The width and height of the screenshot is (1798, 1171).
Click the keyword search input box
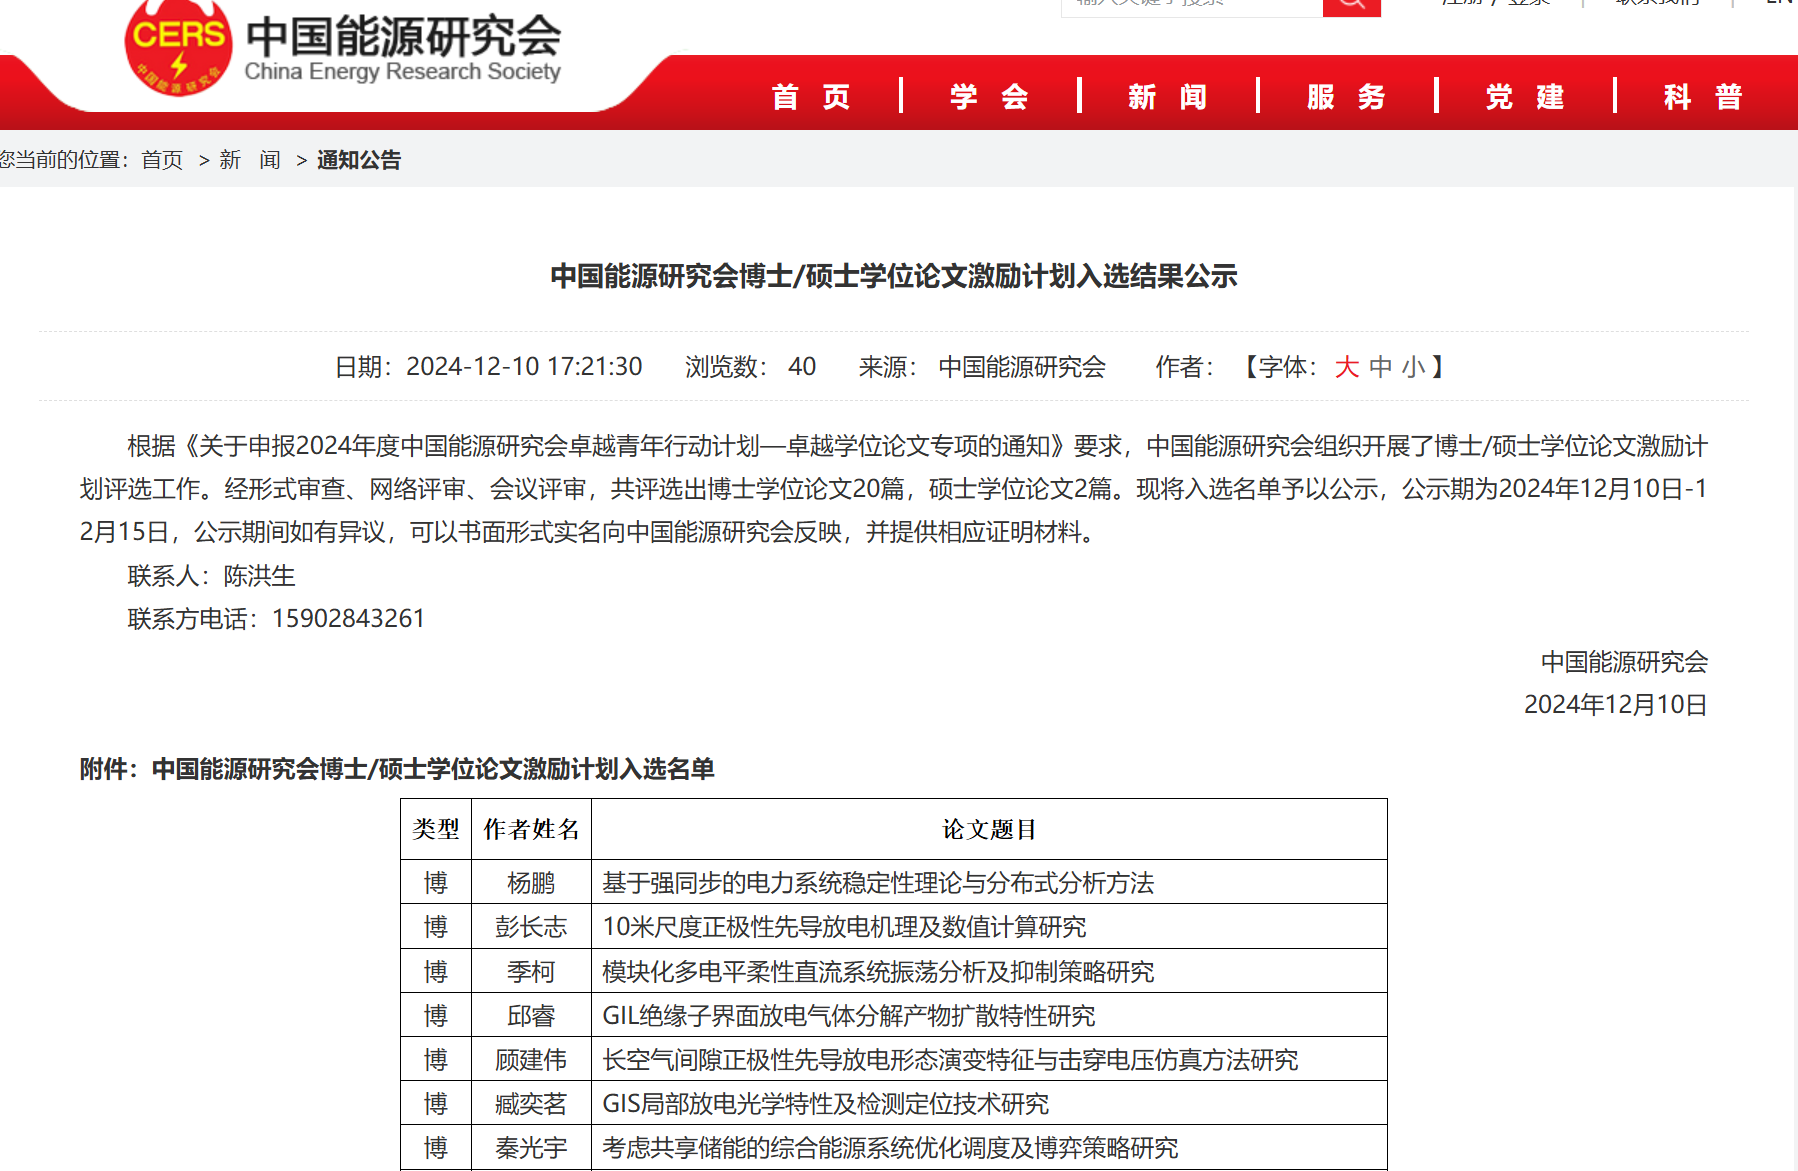[x=1191, y=6]
